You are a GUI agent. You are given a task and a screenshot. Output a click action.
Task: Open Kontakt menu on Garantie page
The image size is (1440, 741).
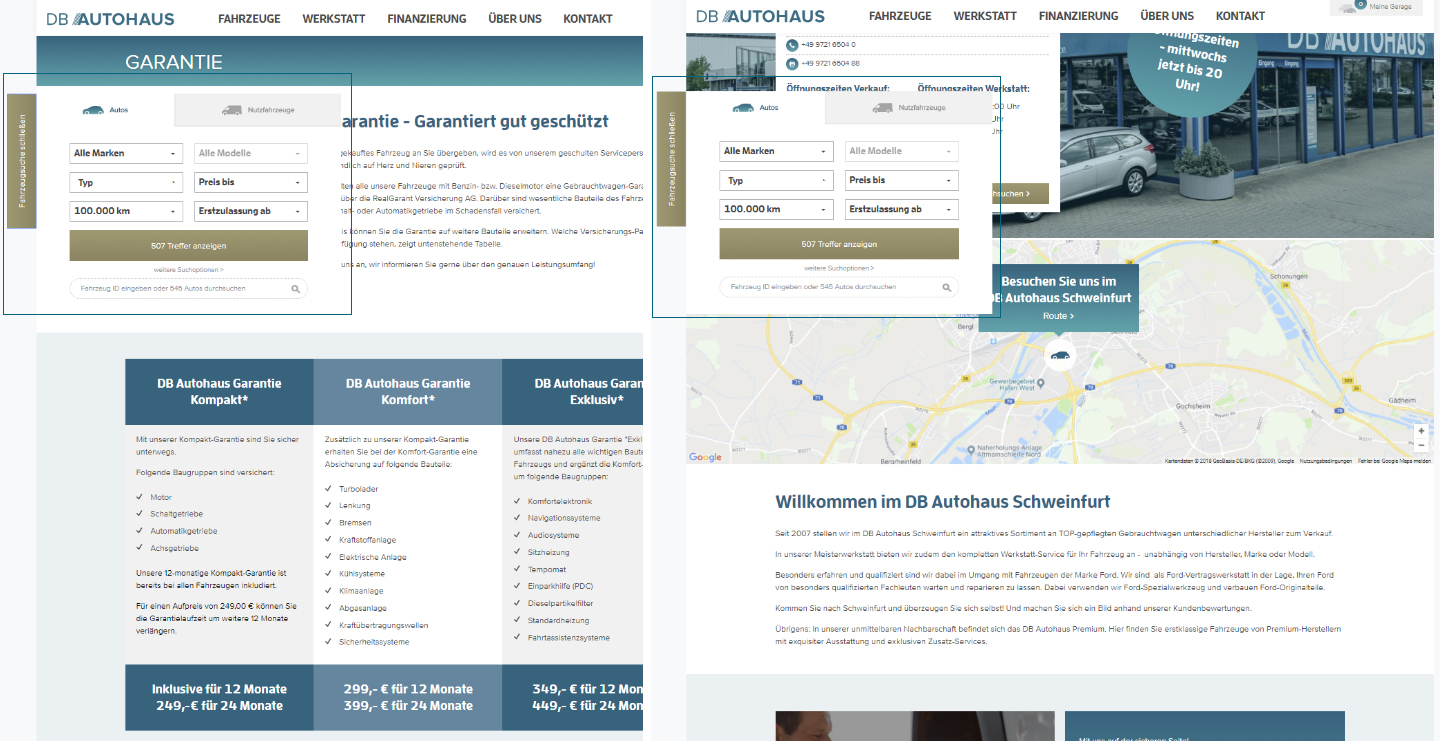click(588, 18)
